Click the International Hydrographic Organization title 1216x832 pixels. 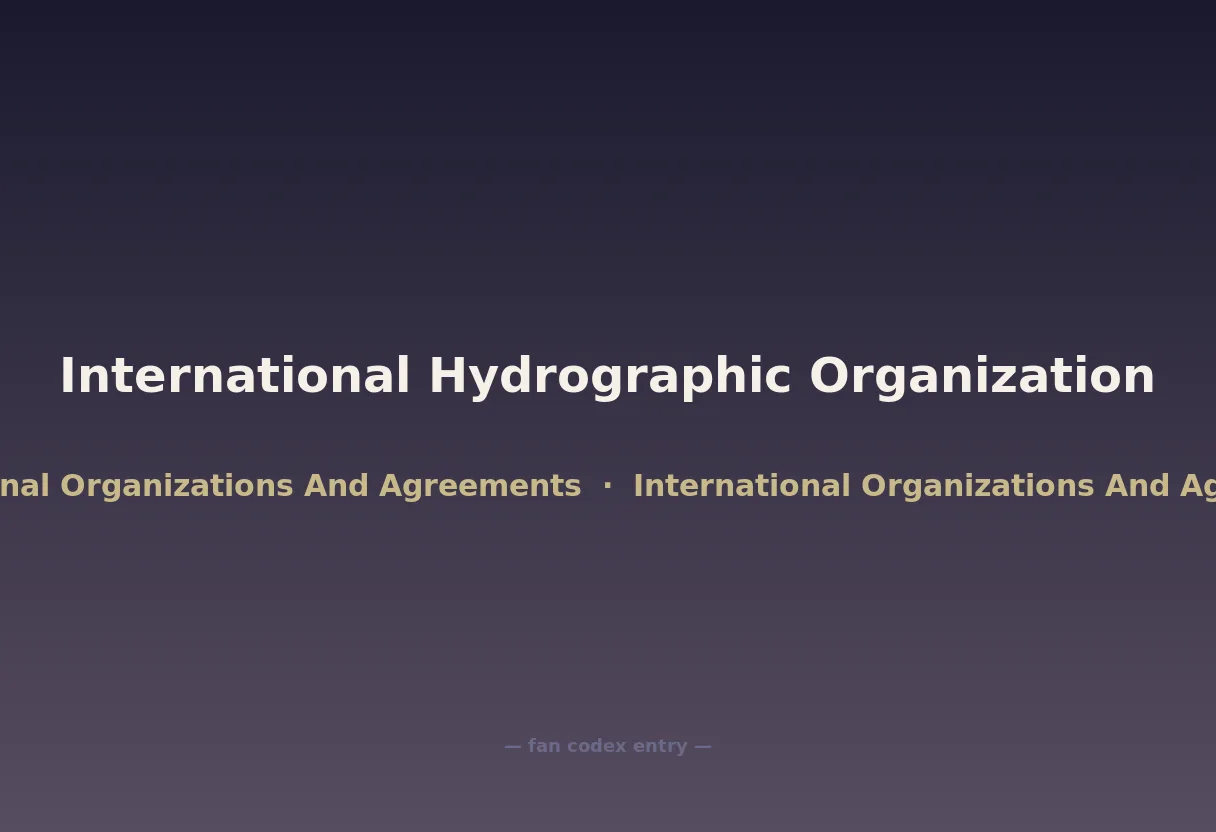608,377
